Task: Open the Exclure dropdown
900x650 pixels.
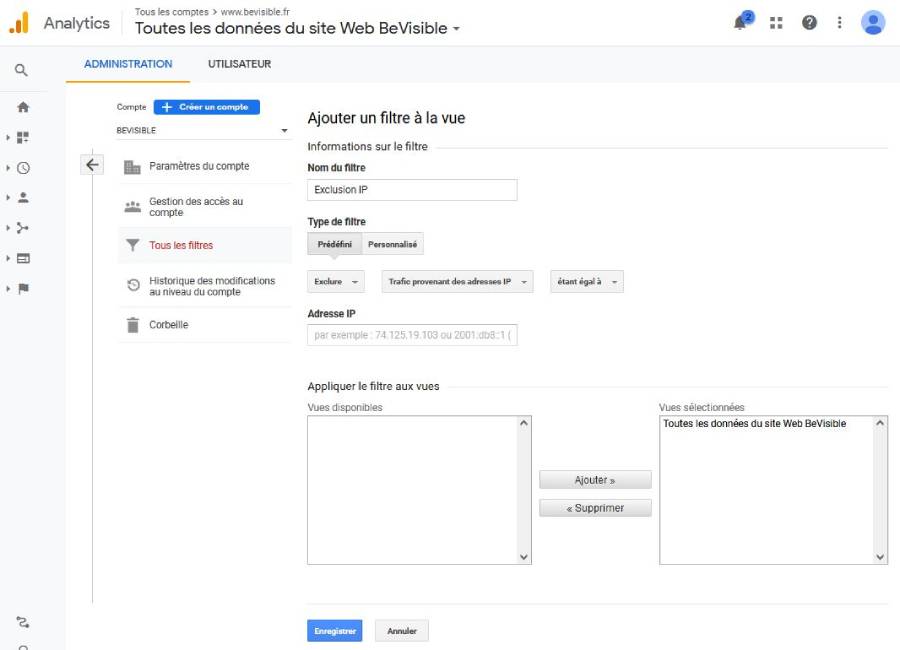Action: [x=335, y=282]
